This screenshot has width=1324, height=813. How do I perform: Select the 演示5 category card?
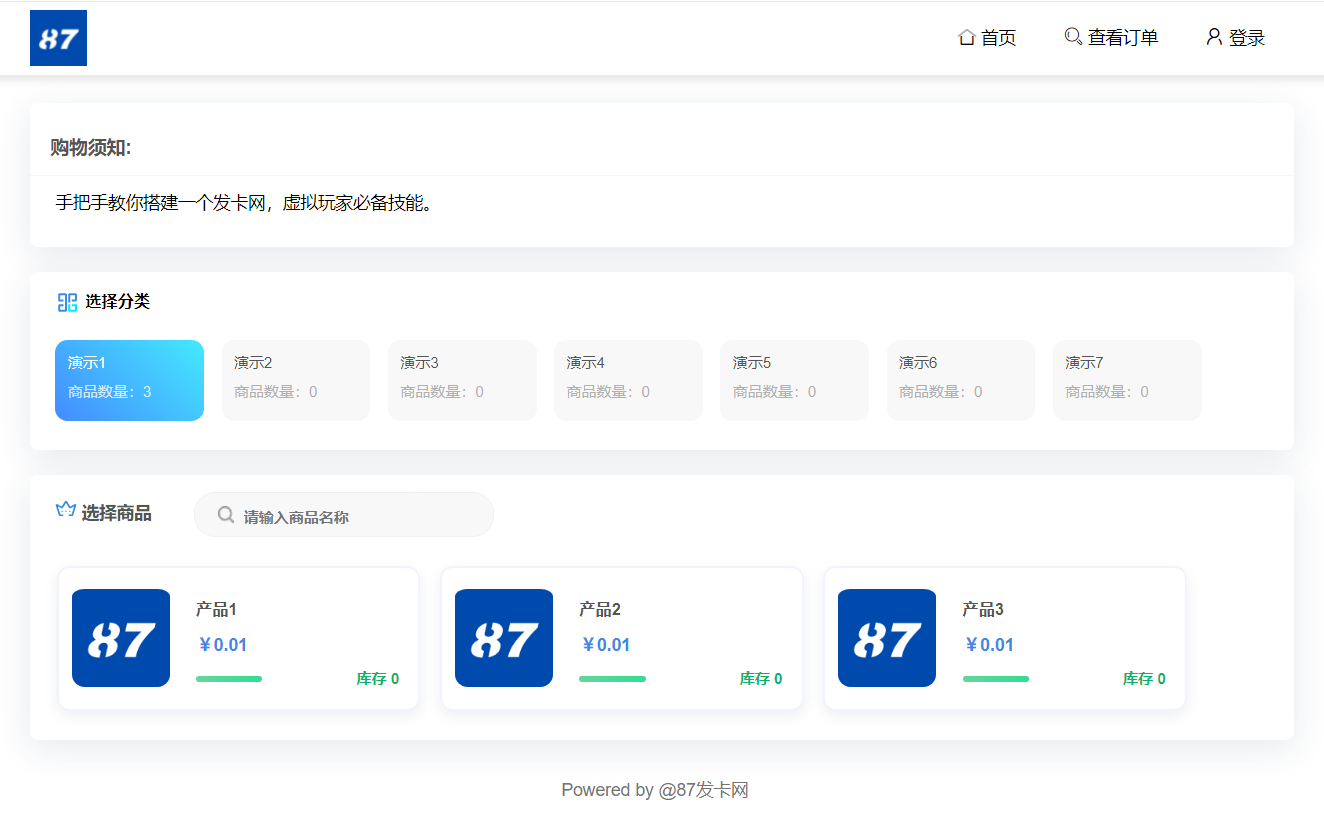[794, 380]
